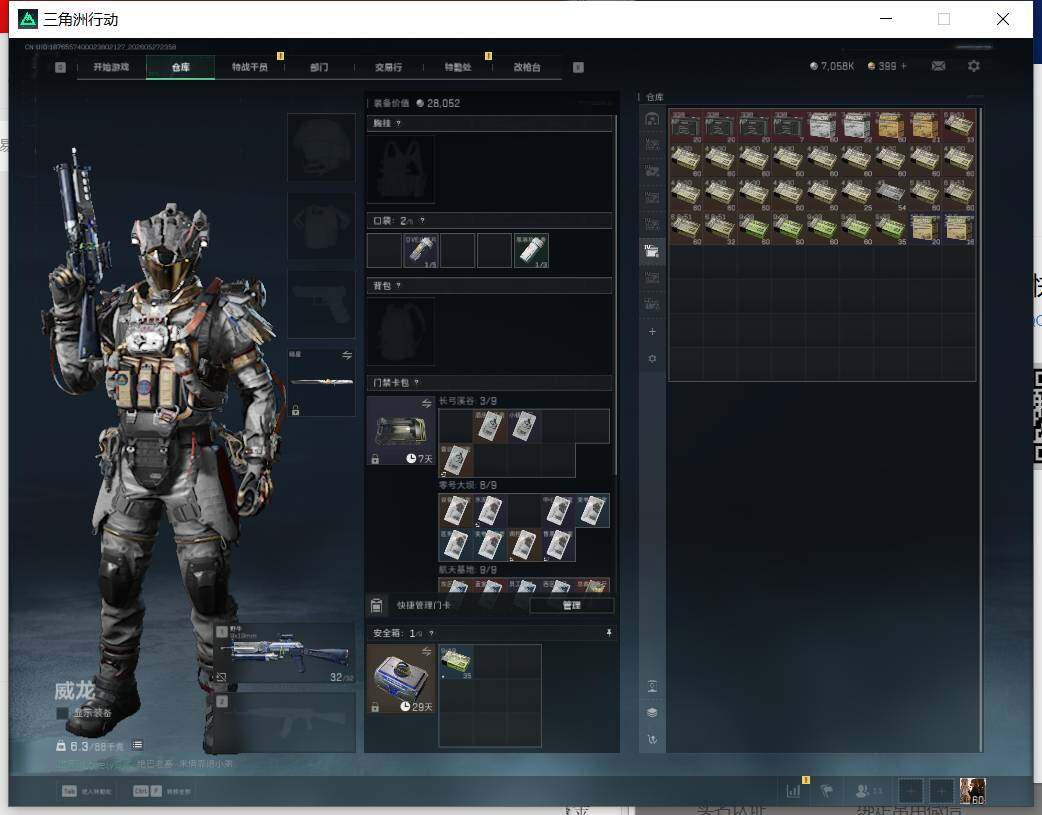Click first plus team slot in bottom bar
The width and height of the screenshot is (1042, 815).
coord(911,791)
